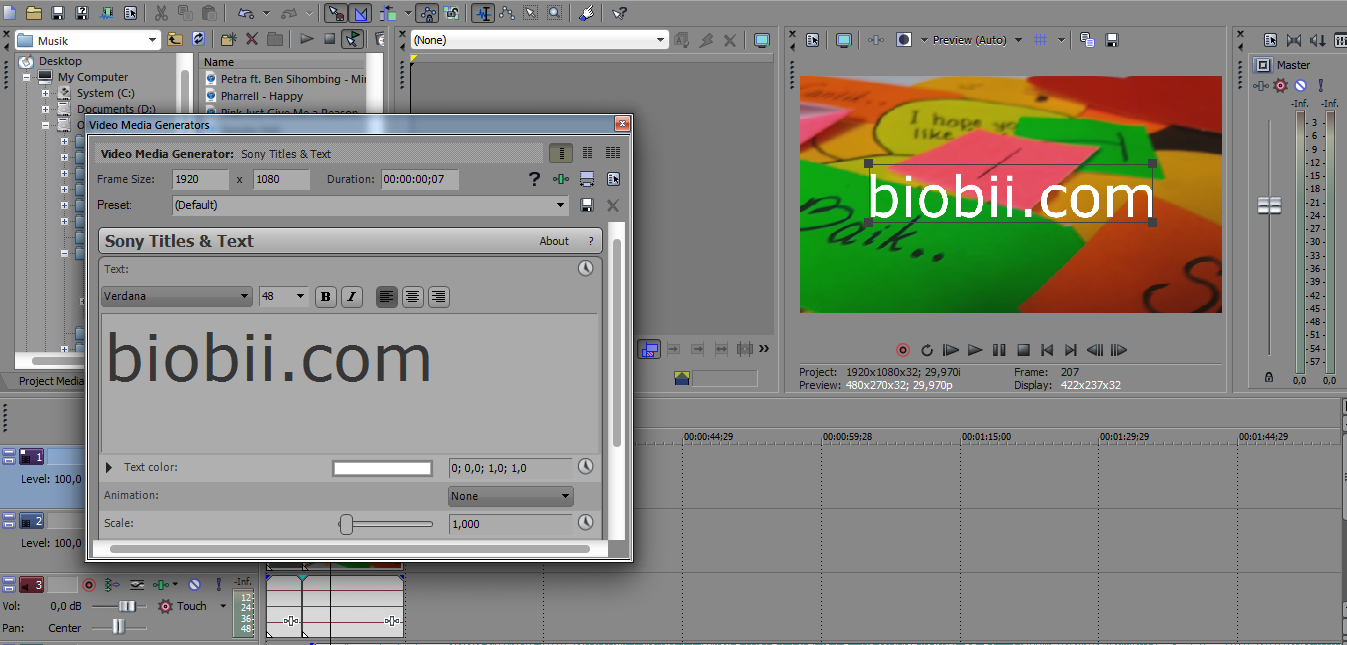Click the Record button under the preview
The image size is (1347, 645).
(903, 350)
